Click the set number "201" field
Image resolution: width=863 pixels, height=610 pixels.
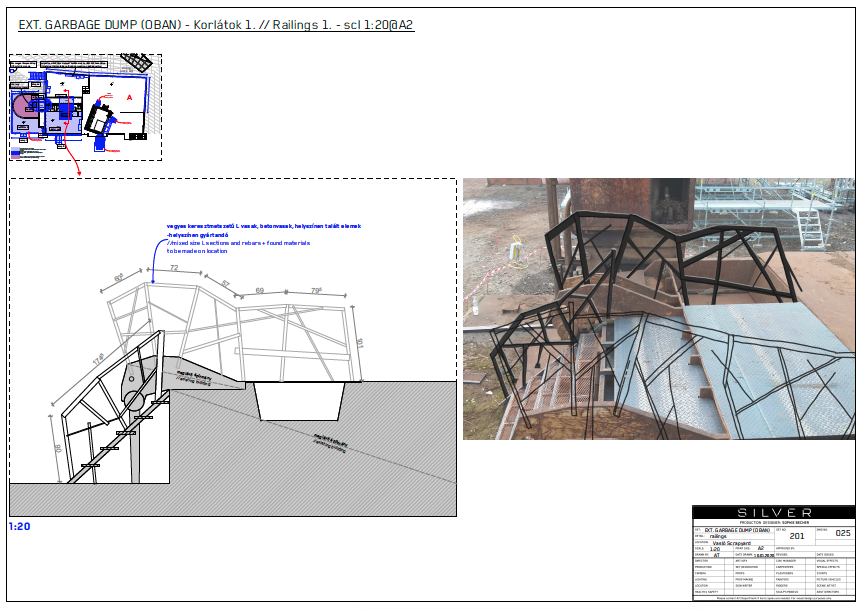pyautogui.click(x=797, y=536)
